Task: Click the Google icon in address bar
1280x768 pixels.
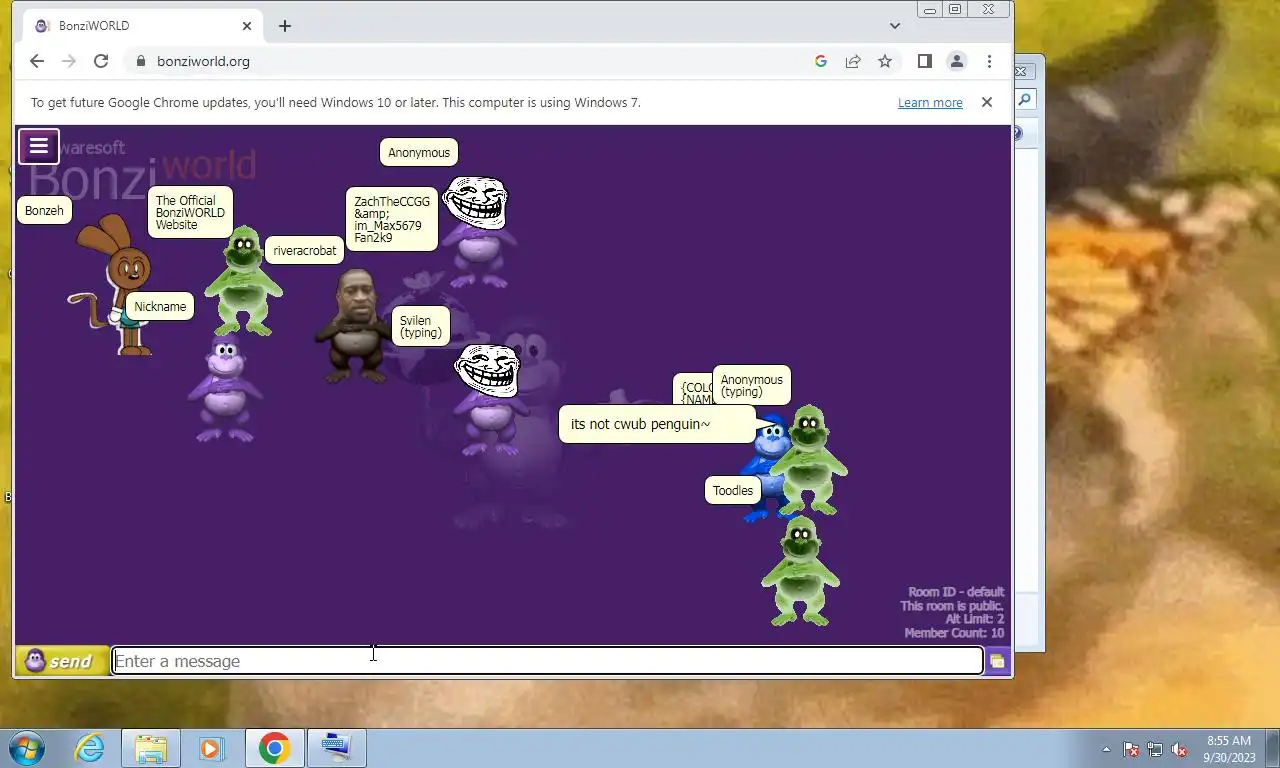Action: [821, 61]
